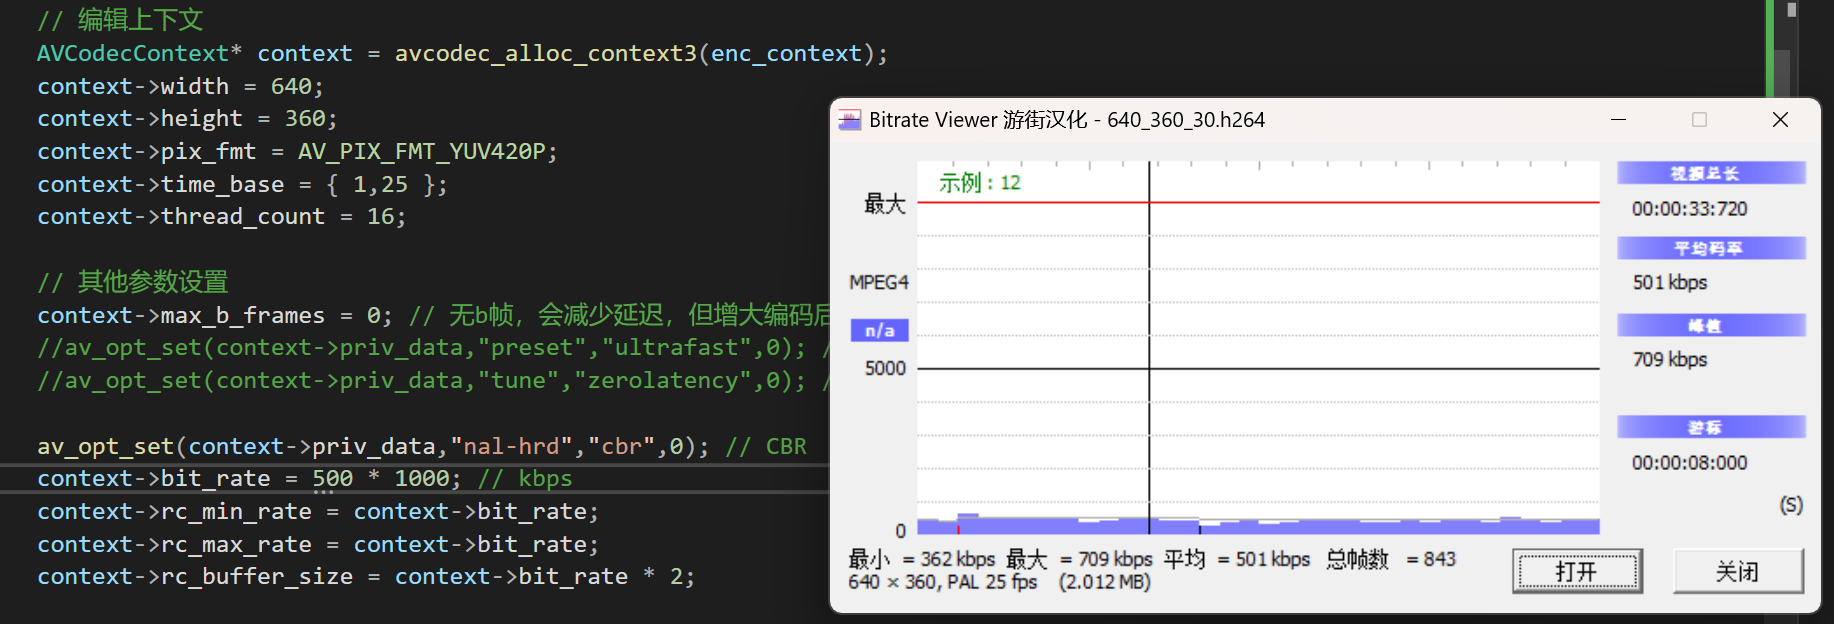Screen dimensions: 1834x624
Task: Close Bitrate Viewer with the X icon
Action: 1780,120
